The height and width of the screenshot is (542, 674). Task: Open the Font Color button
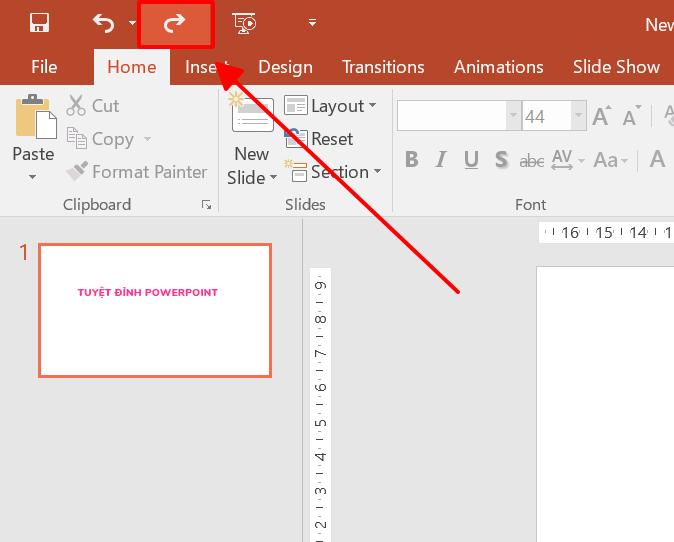coord(658,159)
